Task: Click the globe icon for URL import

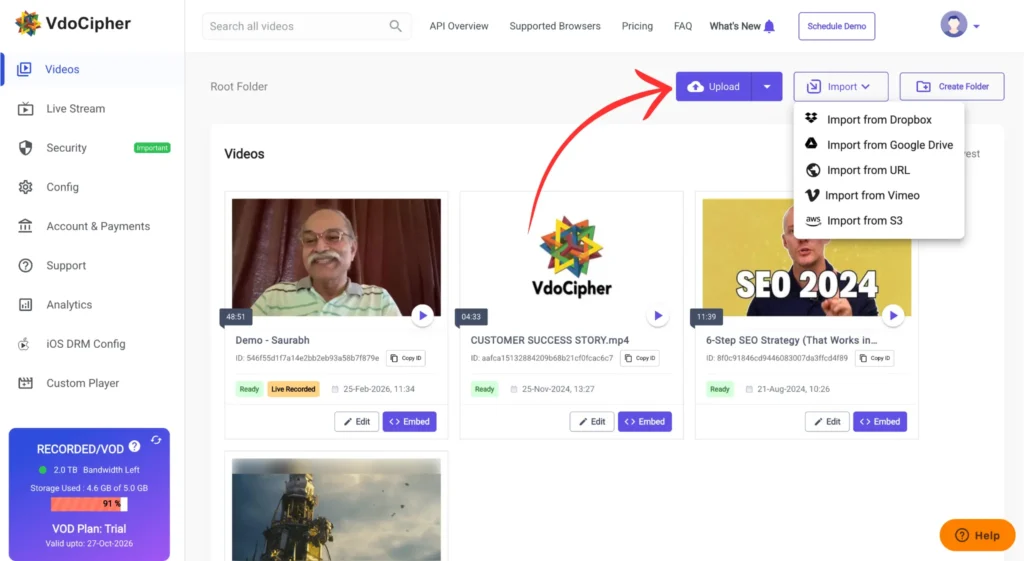Action: click(x=812, y=170)
